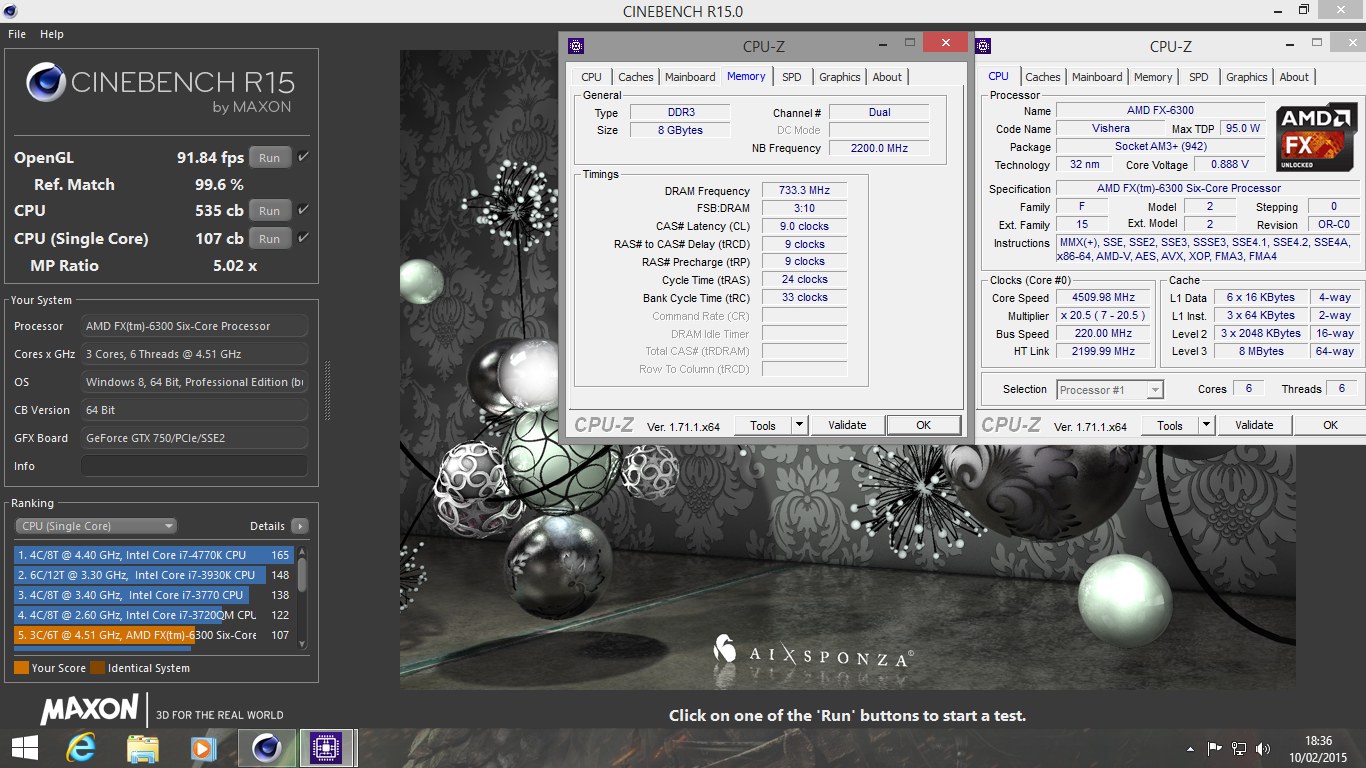This screenshot has height=768, width=1366.
Task: Click the ranking list vertical scrollbar
Action: (302, 596)
